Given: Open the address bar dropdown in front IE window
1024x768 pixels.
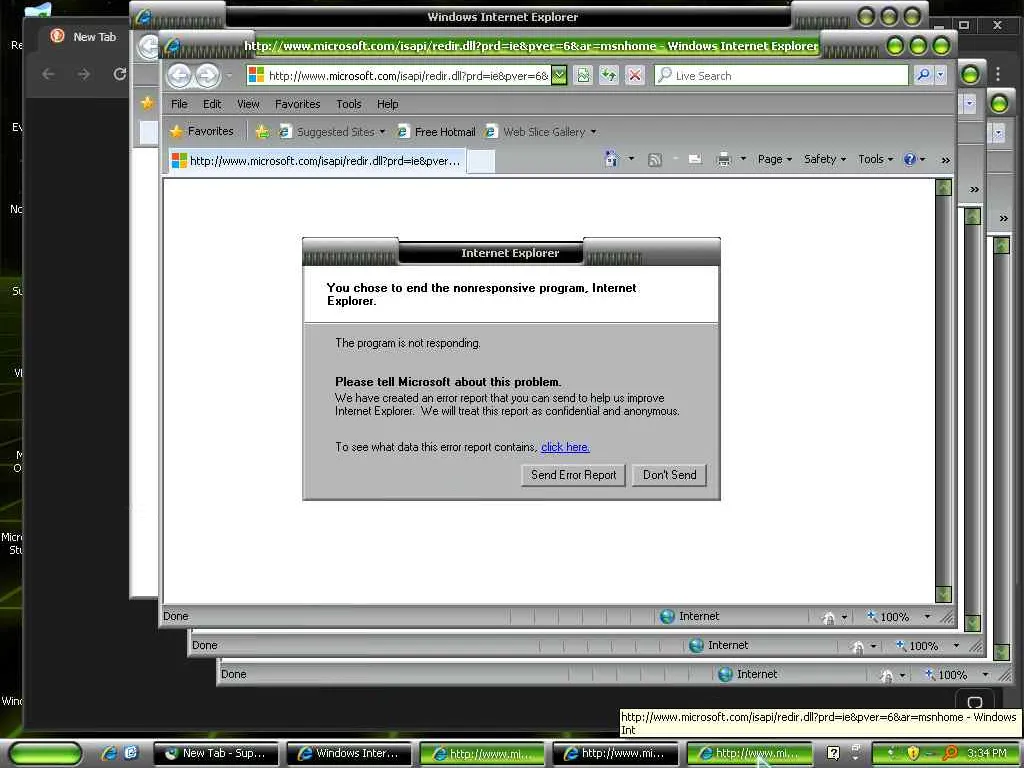Looking at the screenshot, I should click(559, 76).
